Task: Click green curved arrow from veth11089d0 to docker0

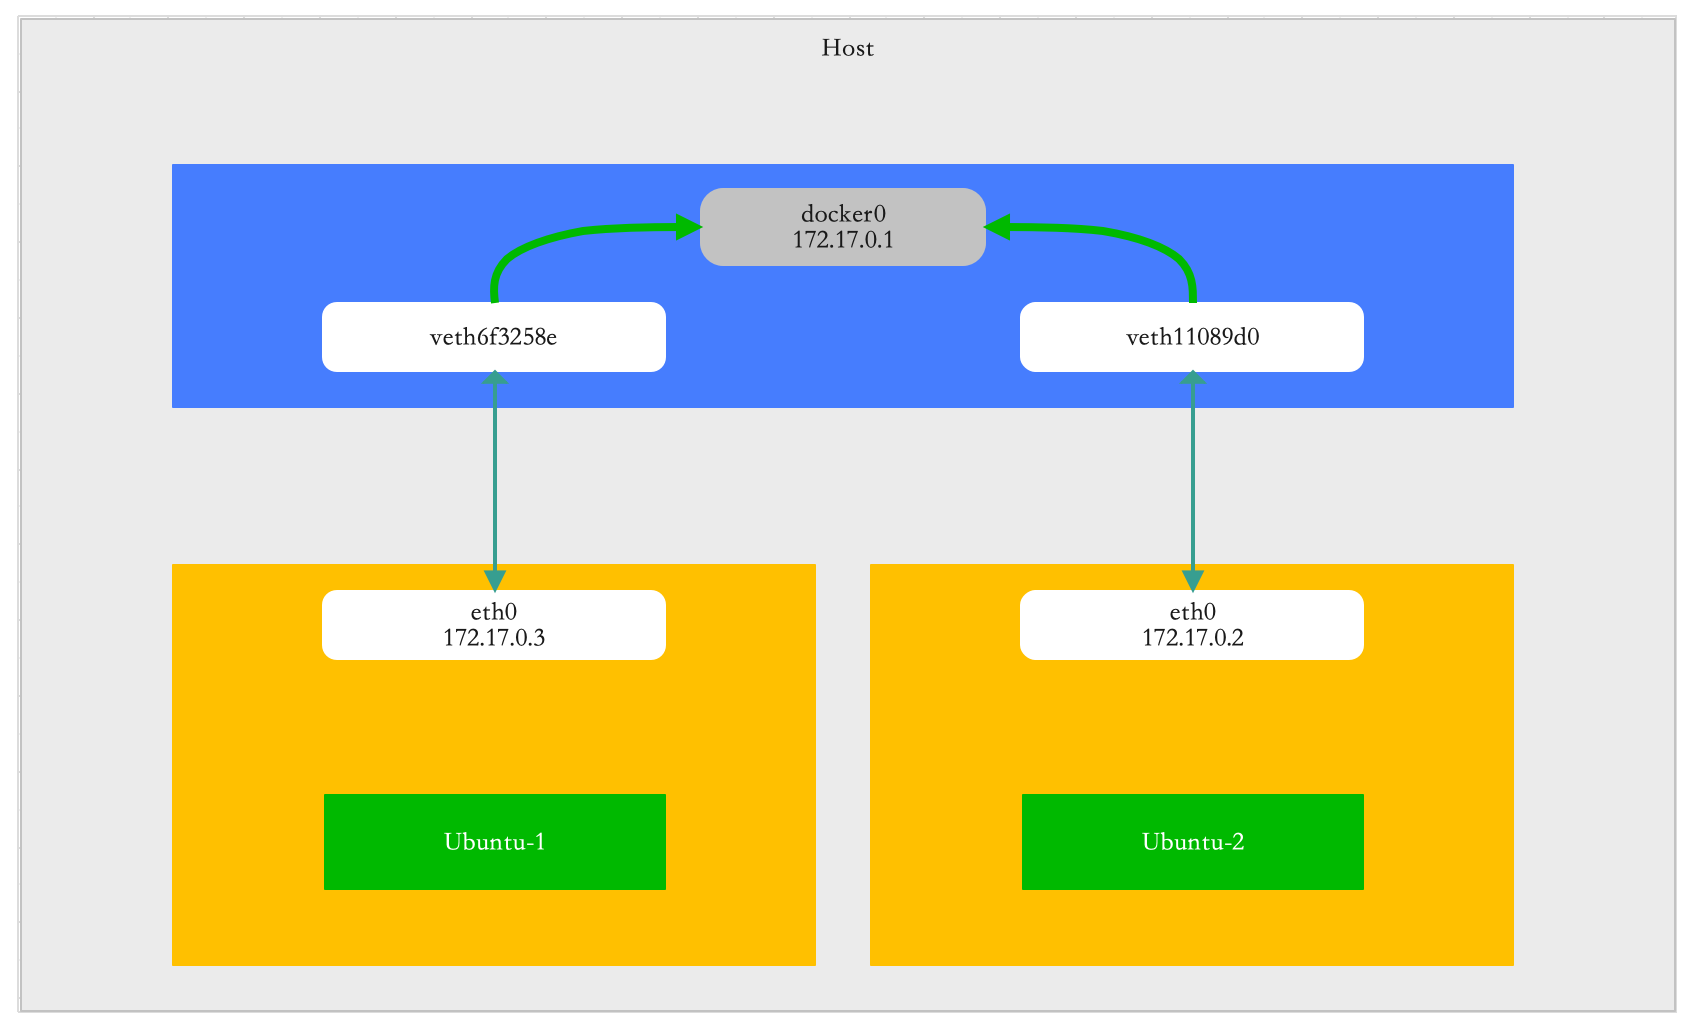Action: pyautogui.click(x=1145, y=240)
